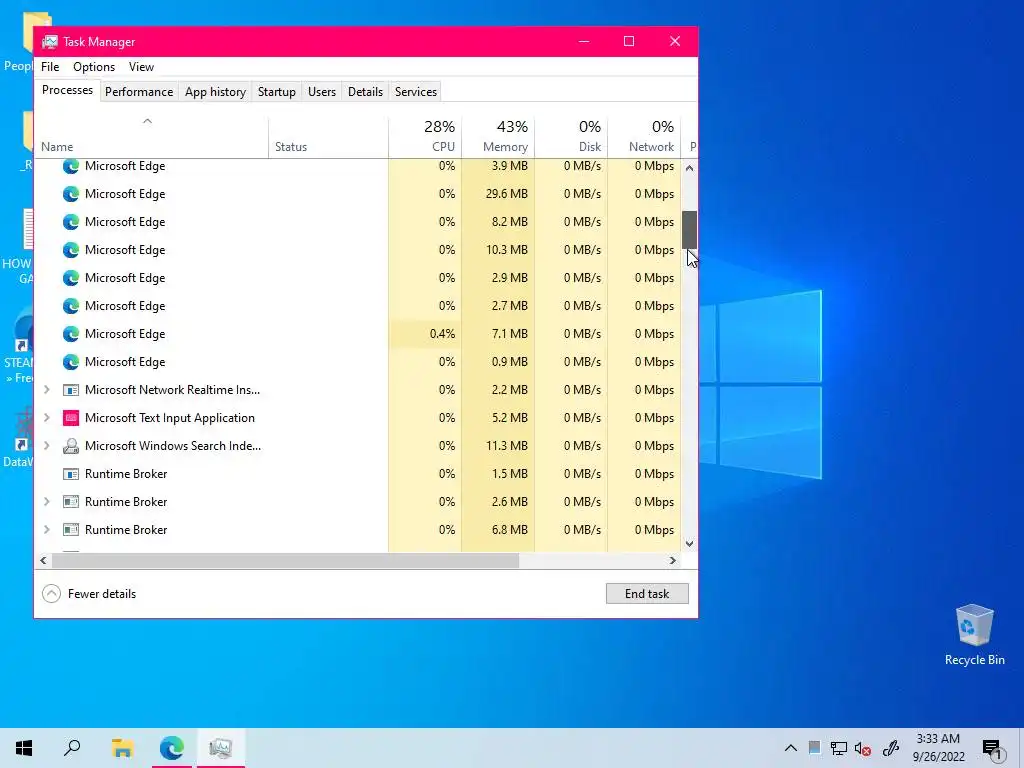Sort processes by Network column
The width and height of the screenshot is (1024, 768).
[645, 137]
